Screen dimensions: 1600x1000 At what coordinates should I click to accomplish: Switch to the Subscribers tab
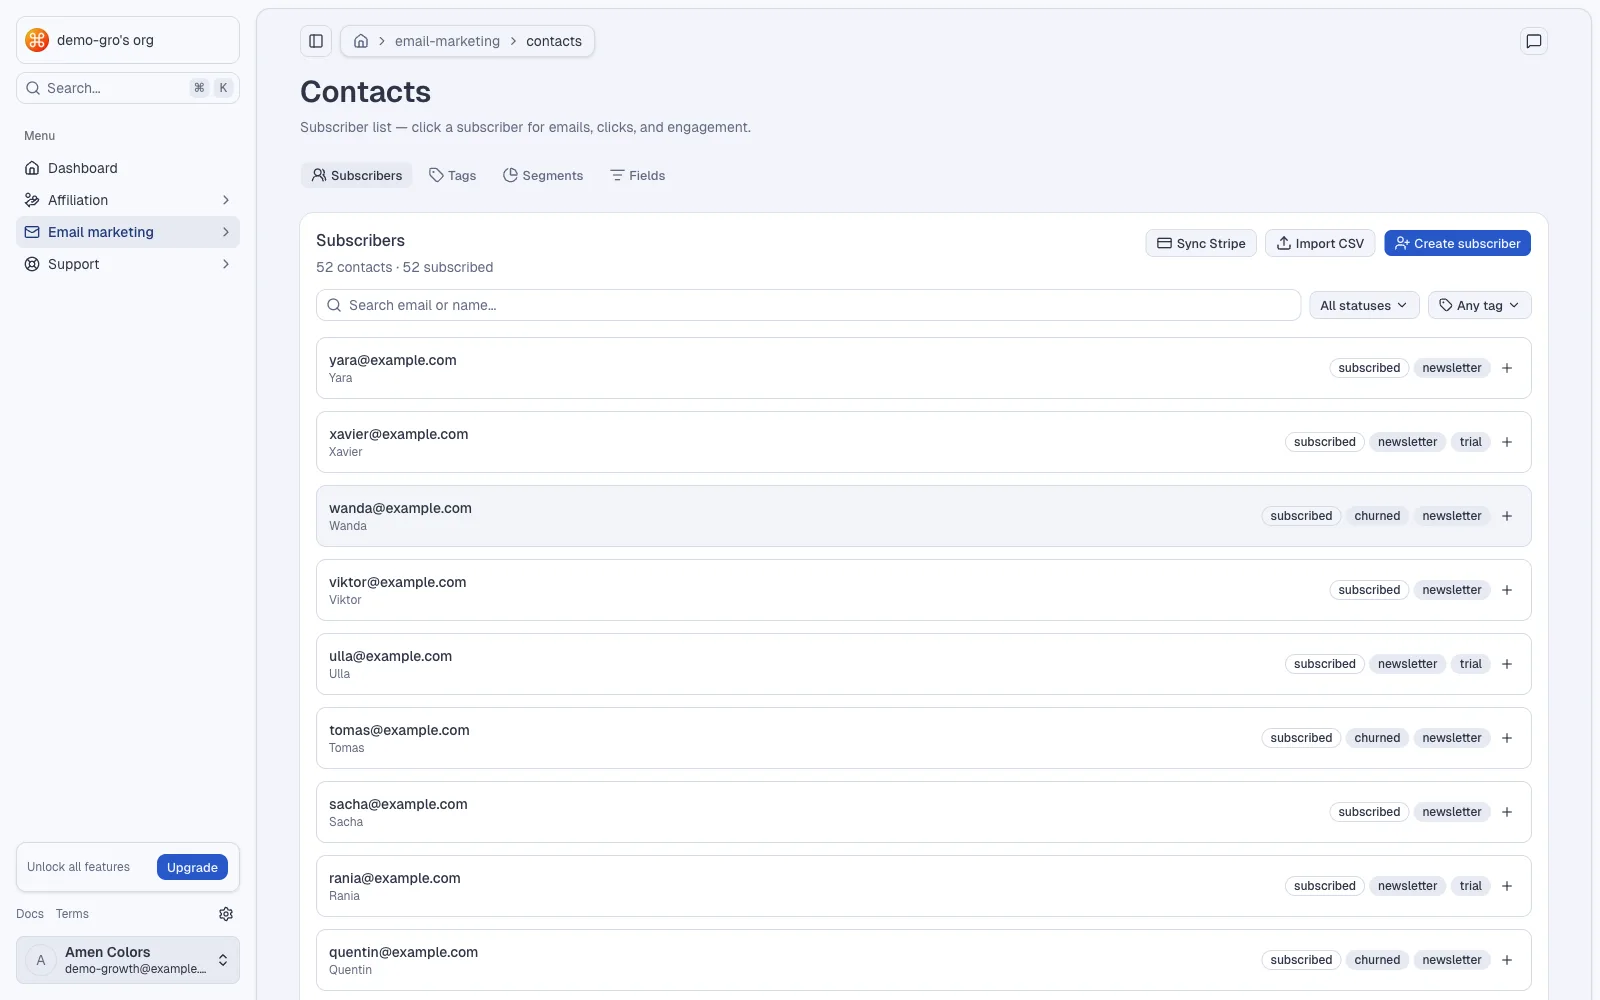click(x=357, y=175)
